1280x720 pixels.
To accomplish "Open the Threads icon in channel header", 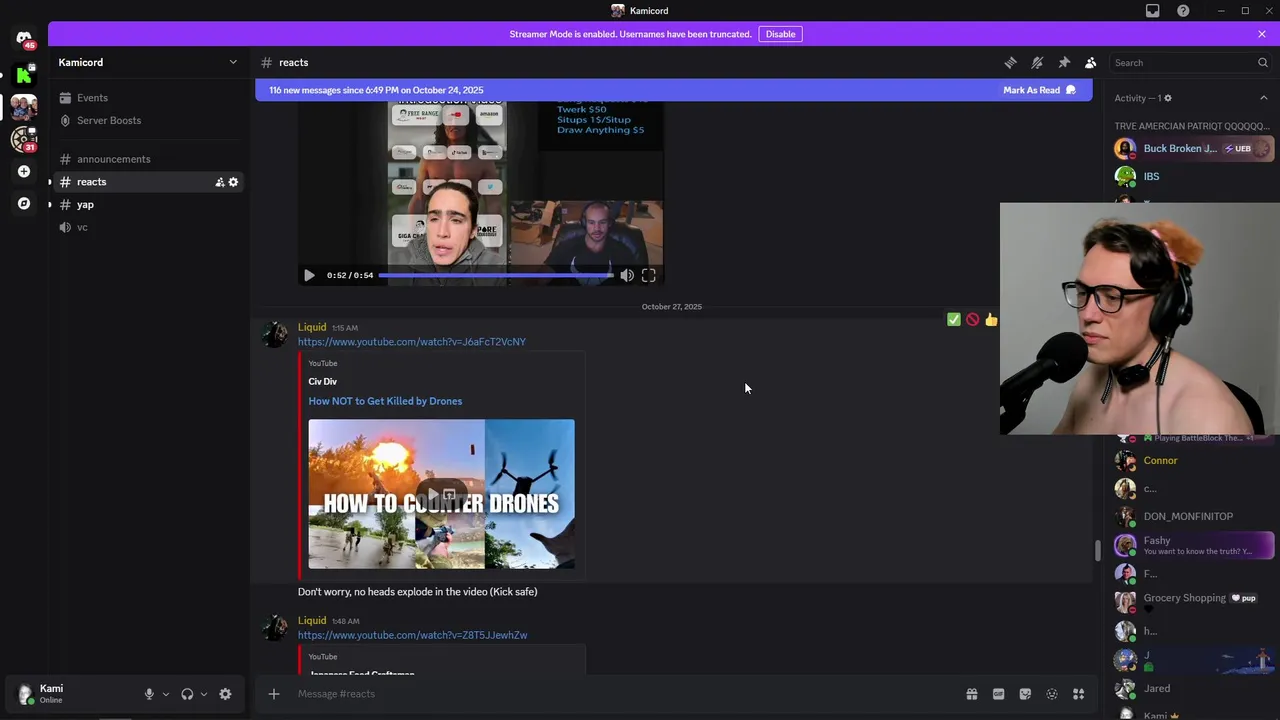I will pyautogui.click(x=1011, y=62).
